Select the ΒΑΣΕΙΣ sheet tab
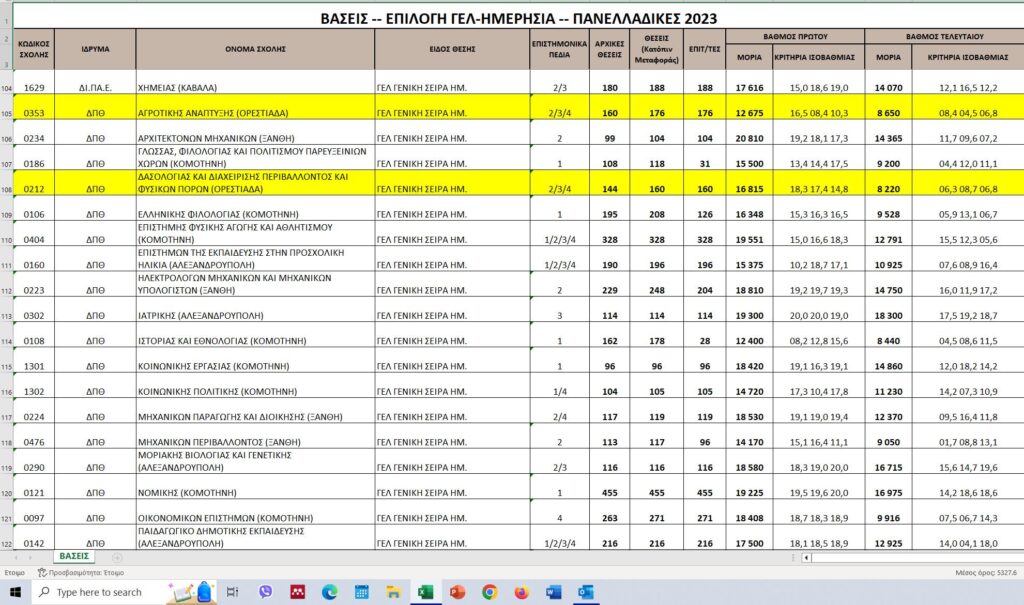This screenshot has width=1024, height=605. [74, 556]
